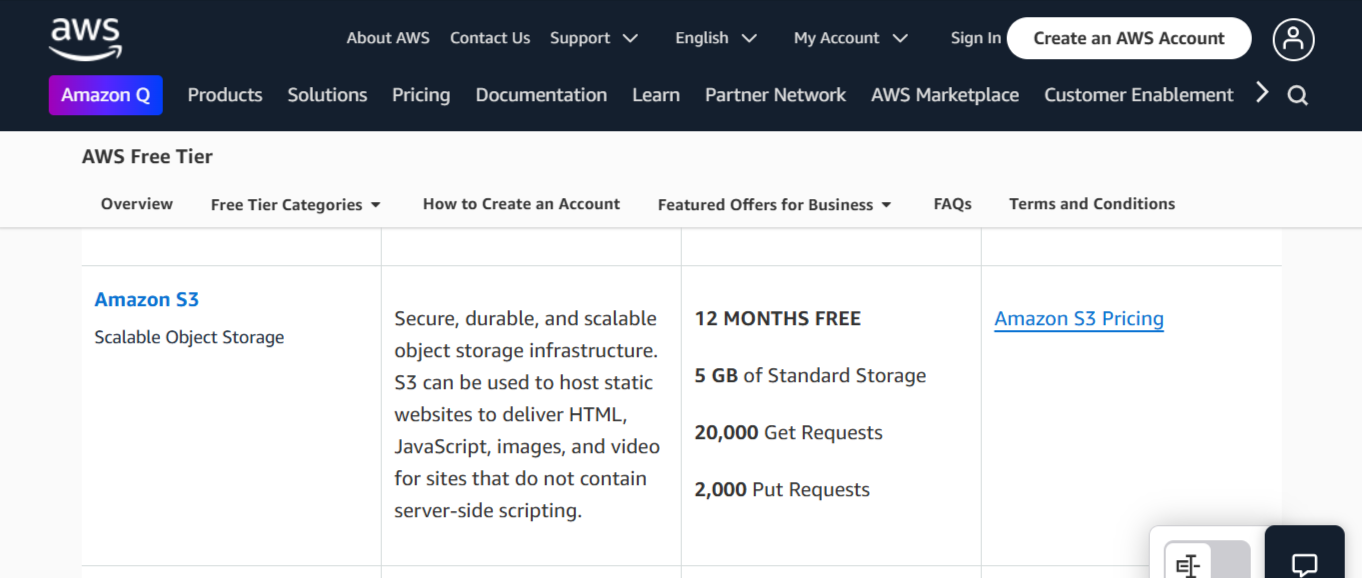This screenshot has height=578, width=1362.
Task: Open the user profile icon
Action: [1293, 39]
